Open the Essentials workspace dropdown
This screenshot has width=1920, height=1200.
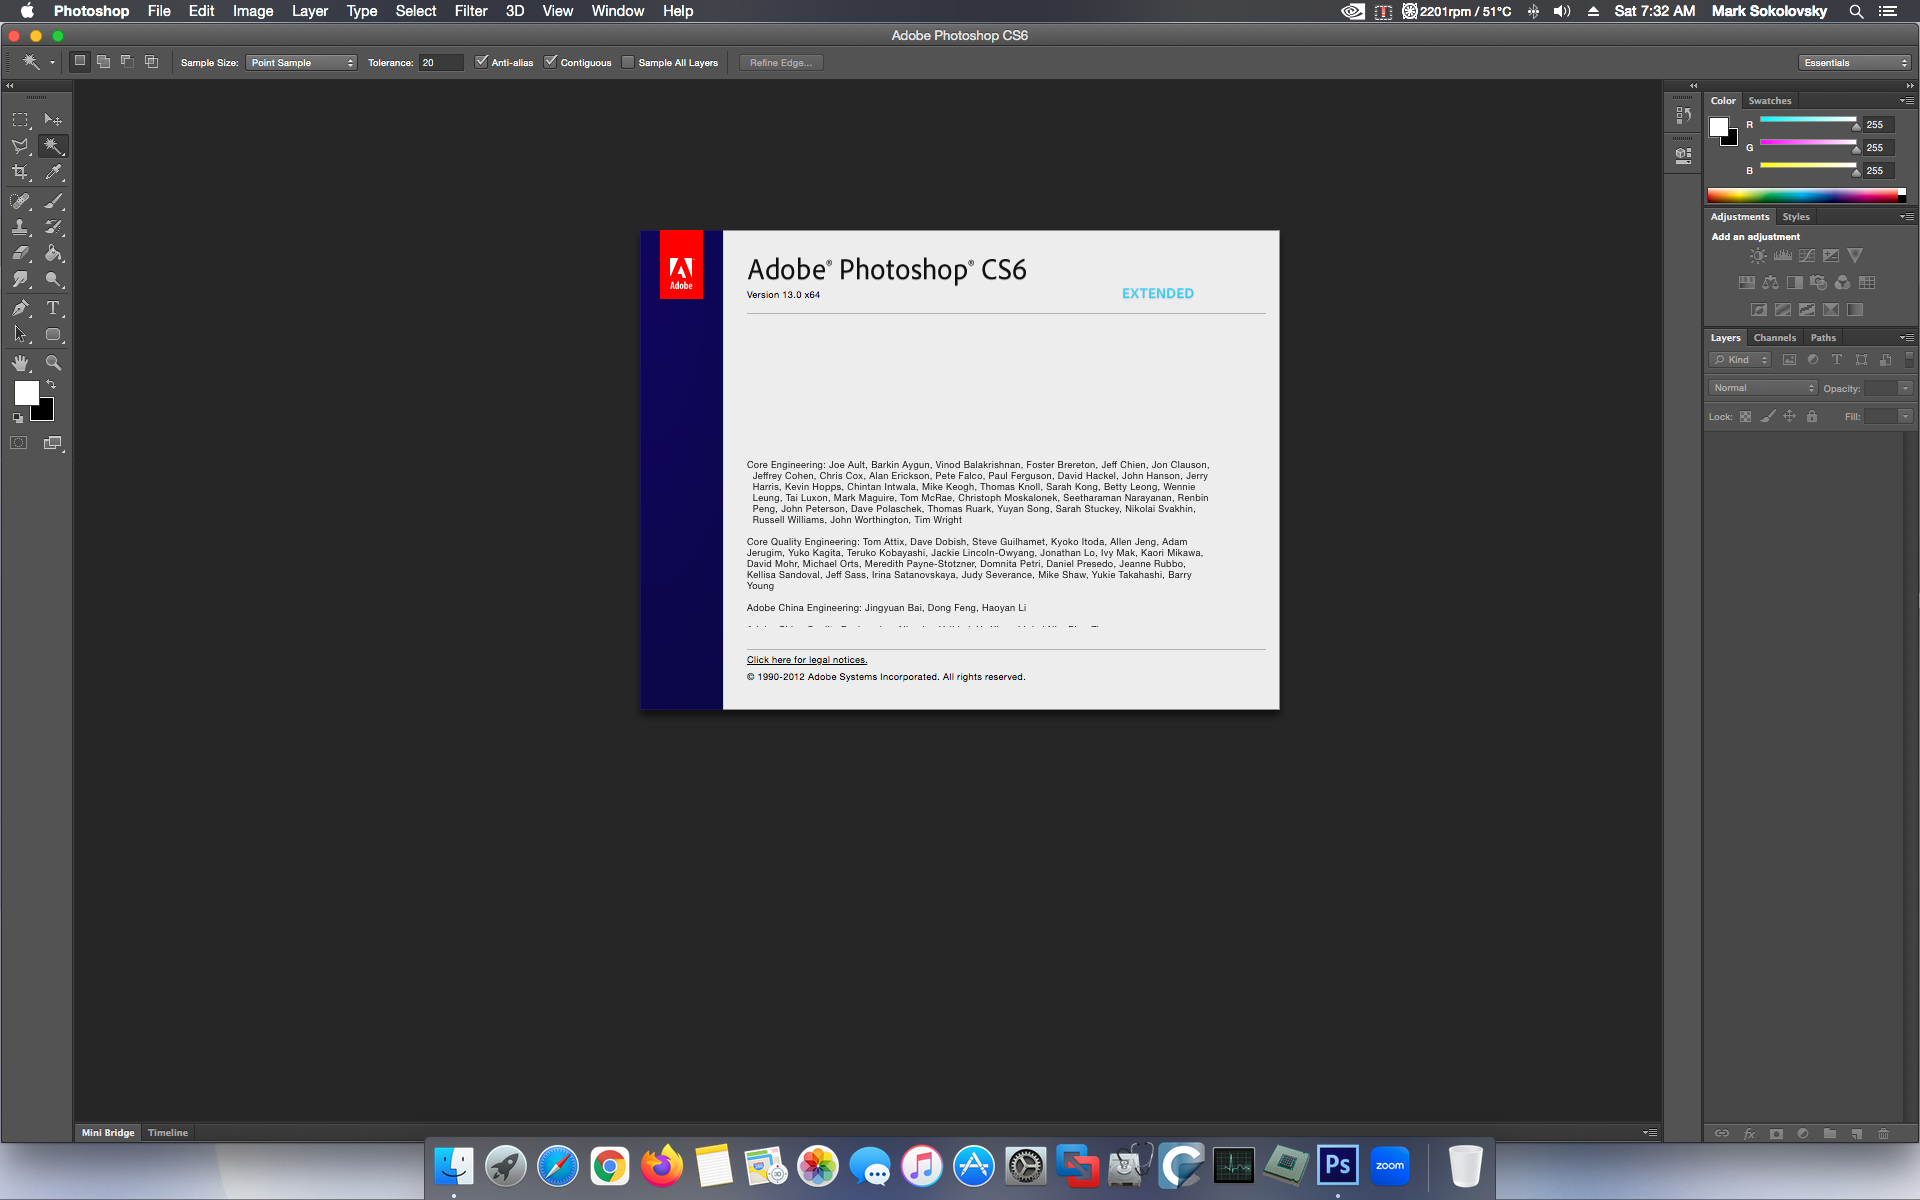[1855, 62]
